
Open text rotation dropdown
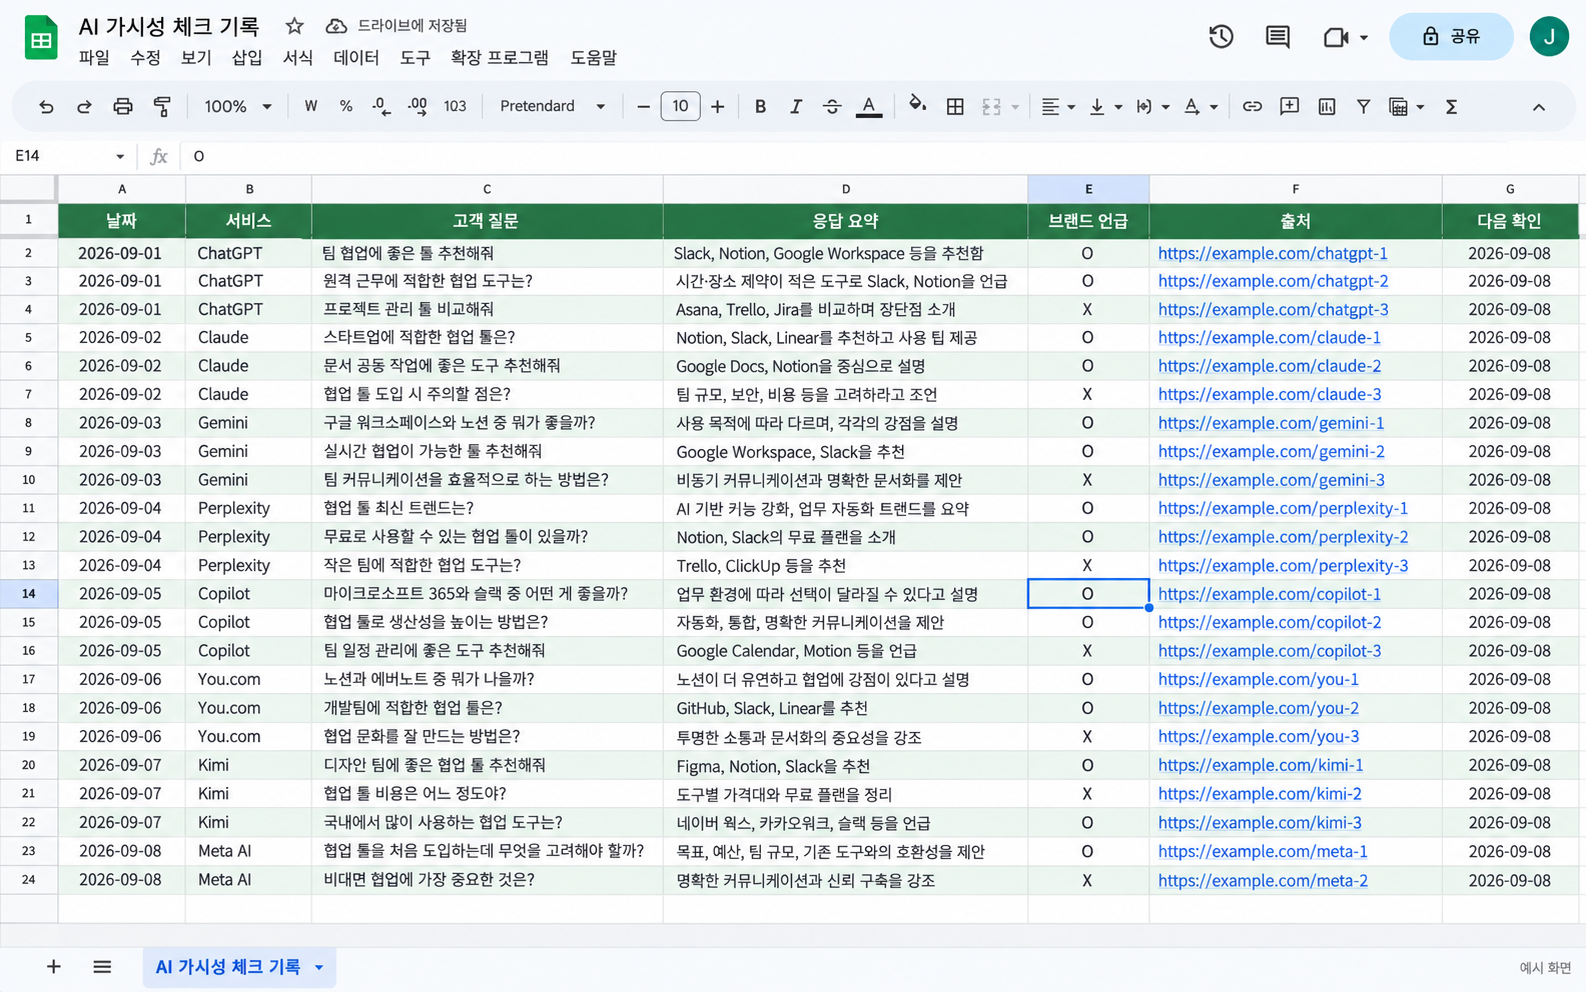(x=1200, y=106)
